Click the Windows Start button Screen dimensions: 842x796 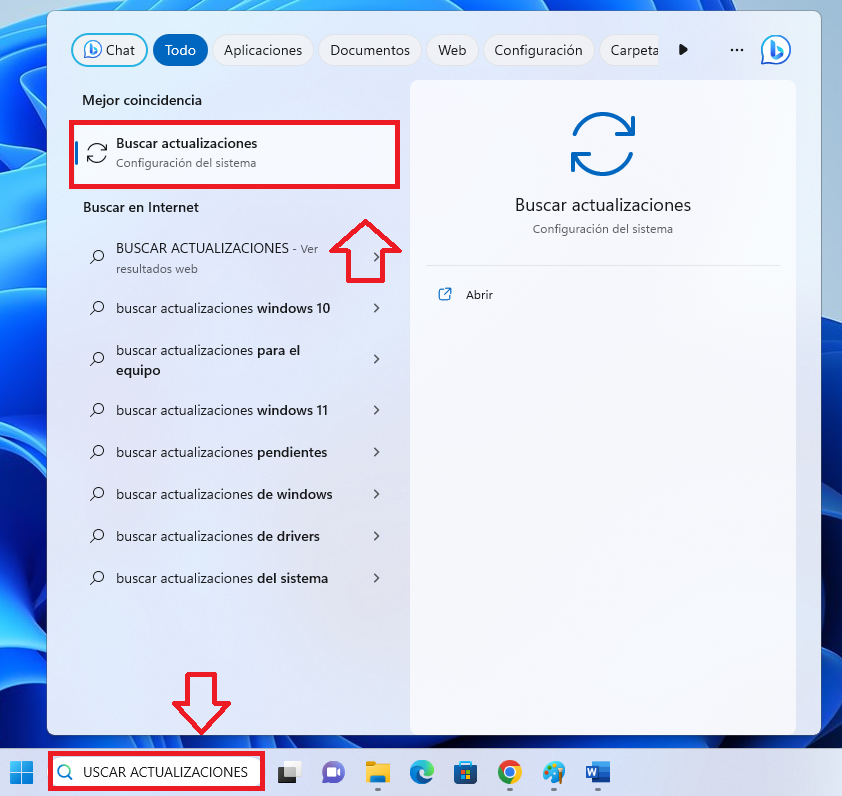[x=22, y=772]
